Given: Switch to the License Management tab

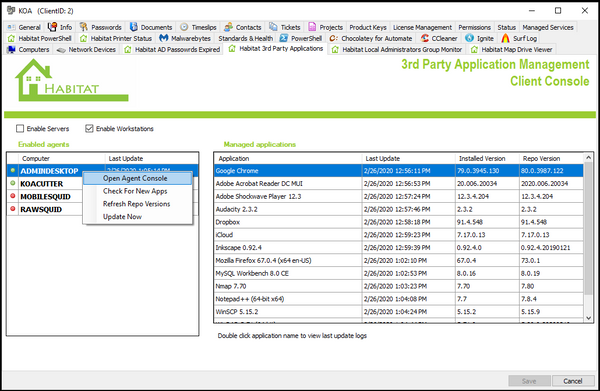Looking at the screenshot, I should pos(422,27).
